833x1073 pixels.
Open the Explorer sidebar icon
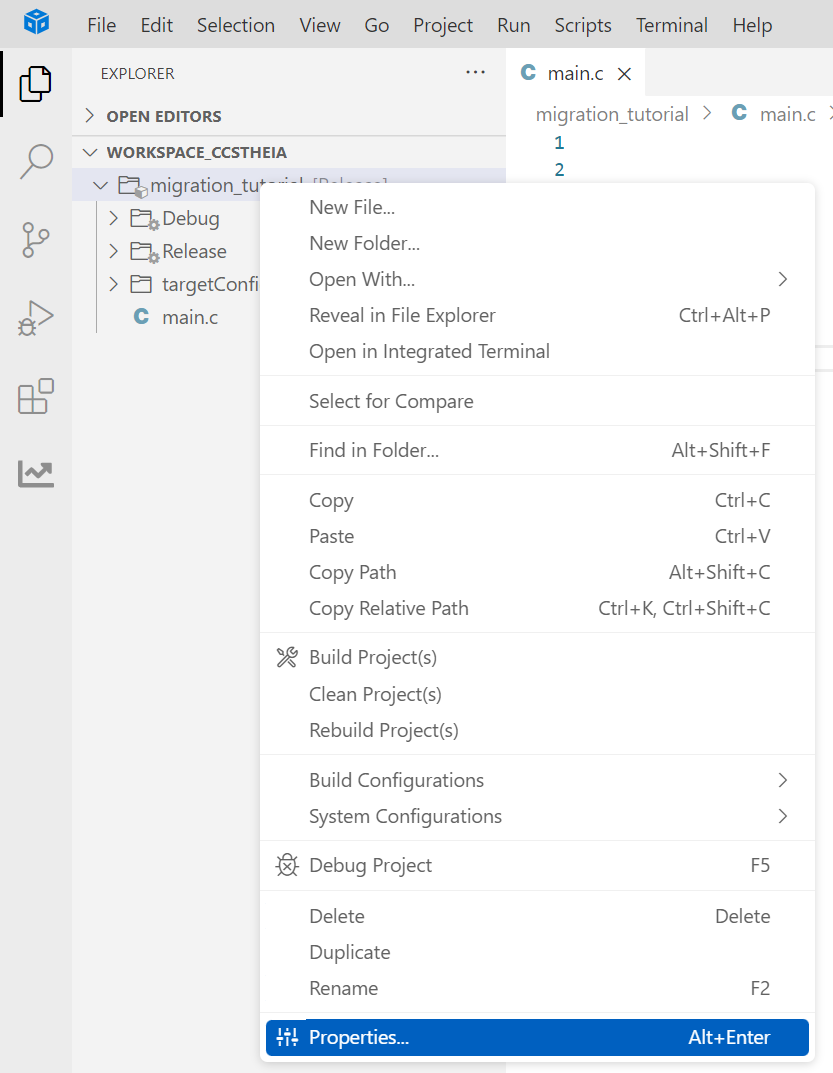(x=35, y=84)
